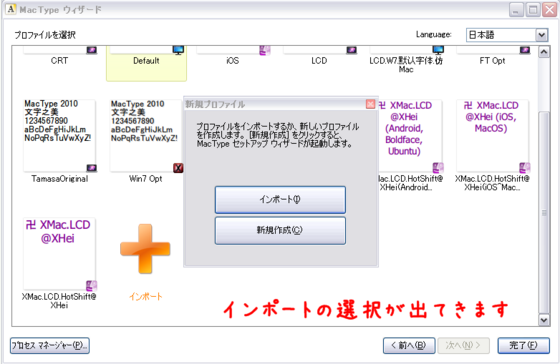Select the FT Opt profile label
This screenshot has width=560, height=364.
pos(492,61)
